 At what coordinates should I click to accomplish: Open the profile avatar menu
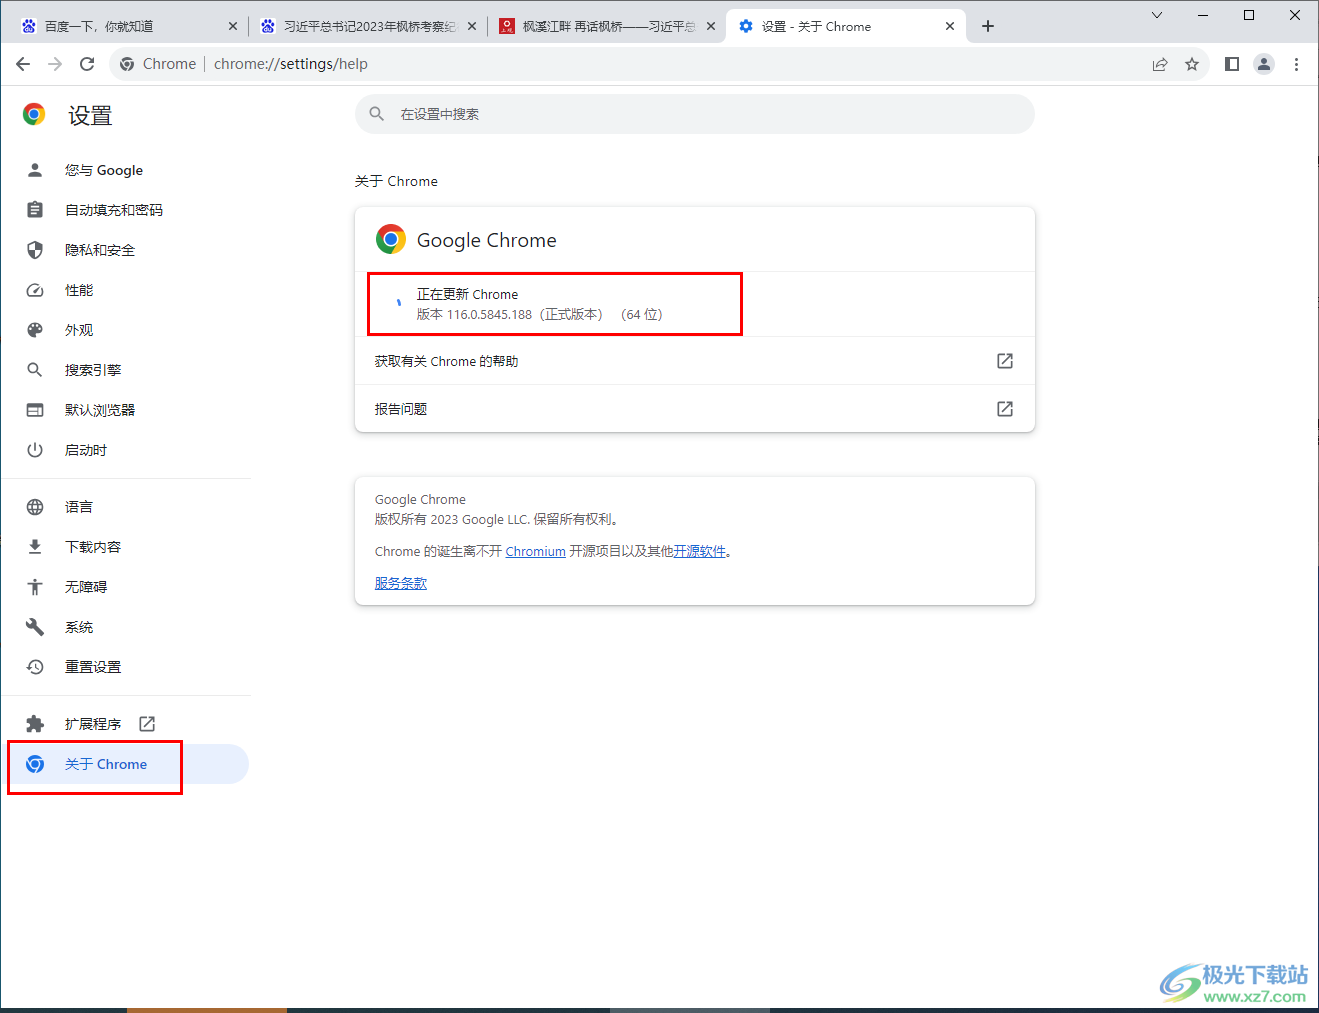(x=1264, y=64)
